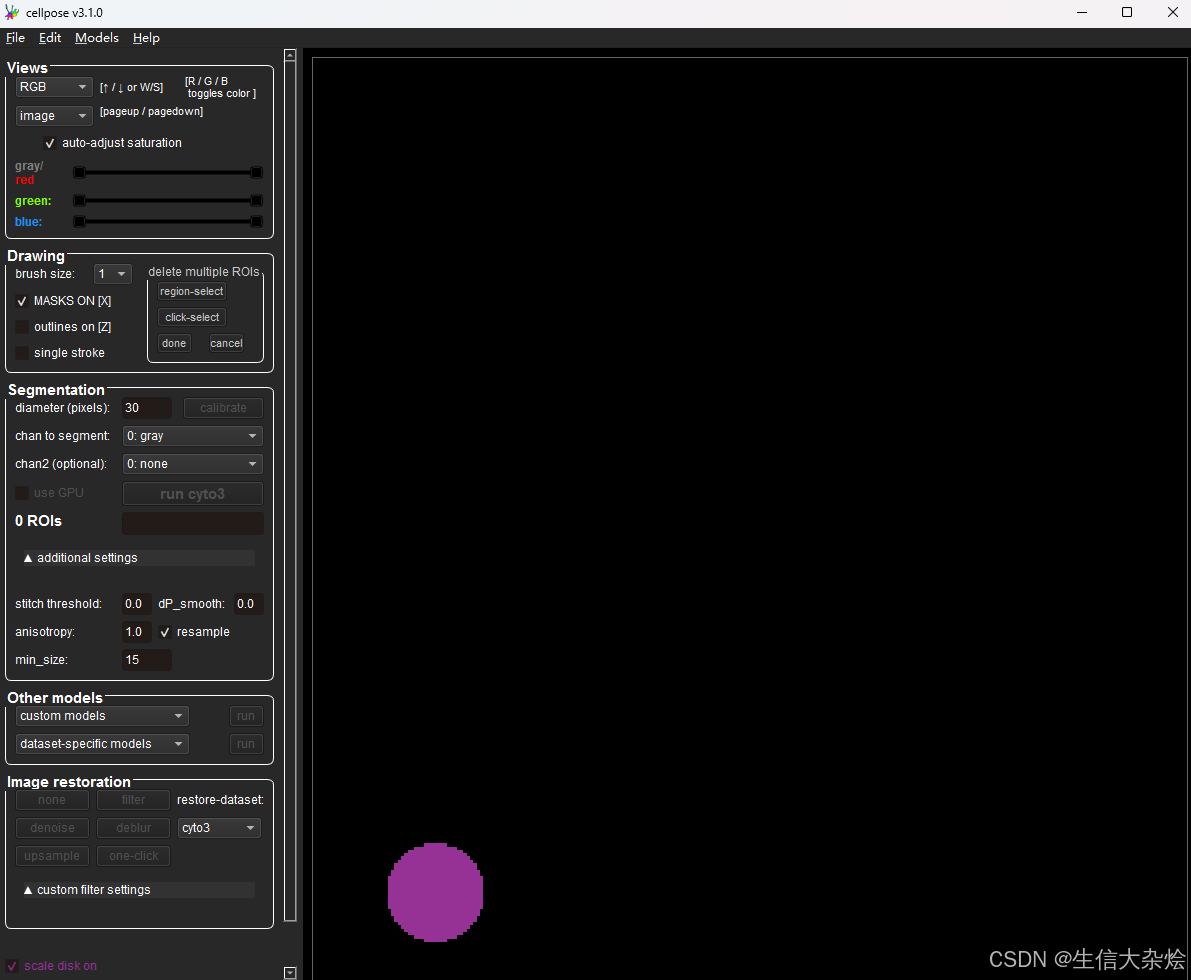
Task: Open the RGB color view dropdown
Action: coord(53,87)
